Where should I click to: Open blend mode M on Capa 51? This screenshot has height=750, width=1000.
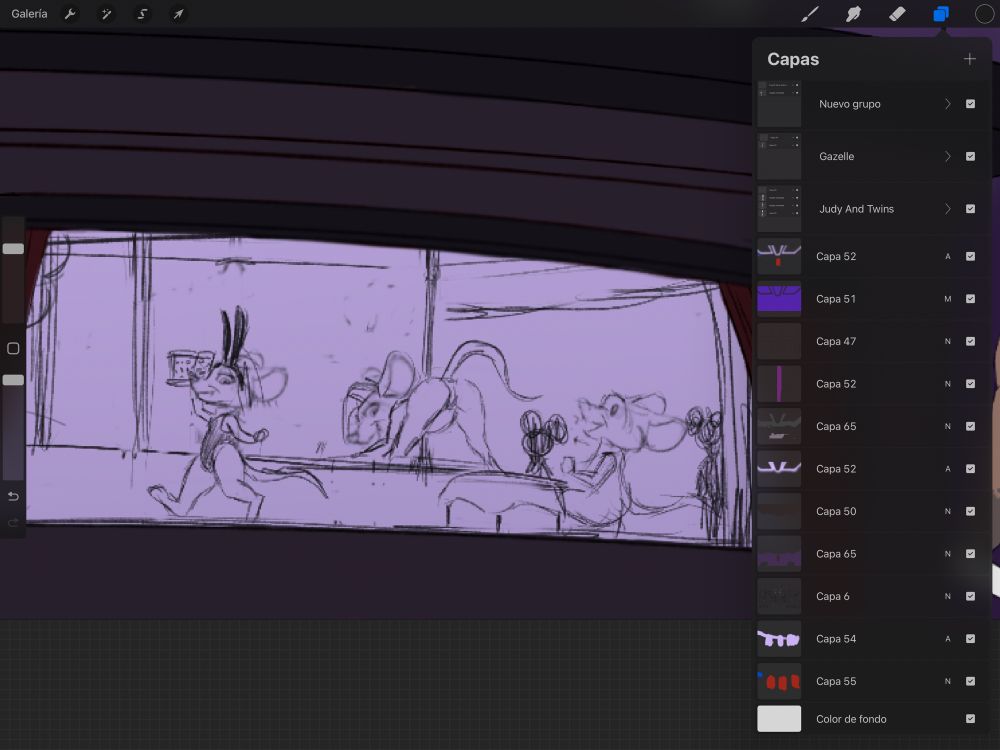point(948,298)
